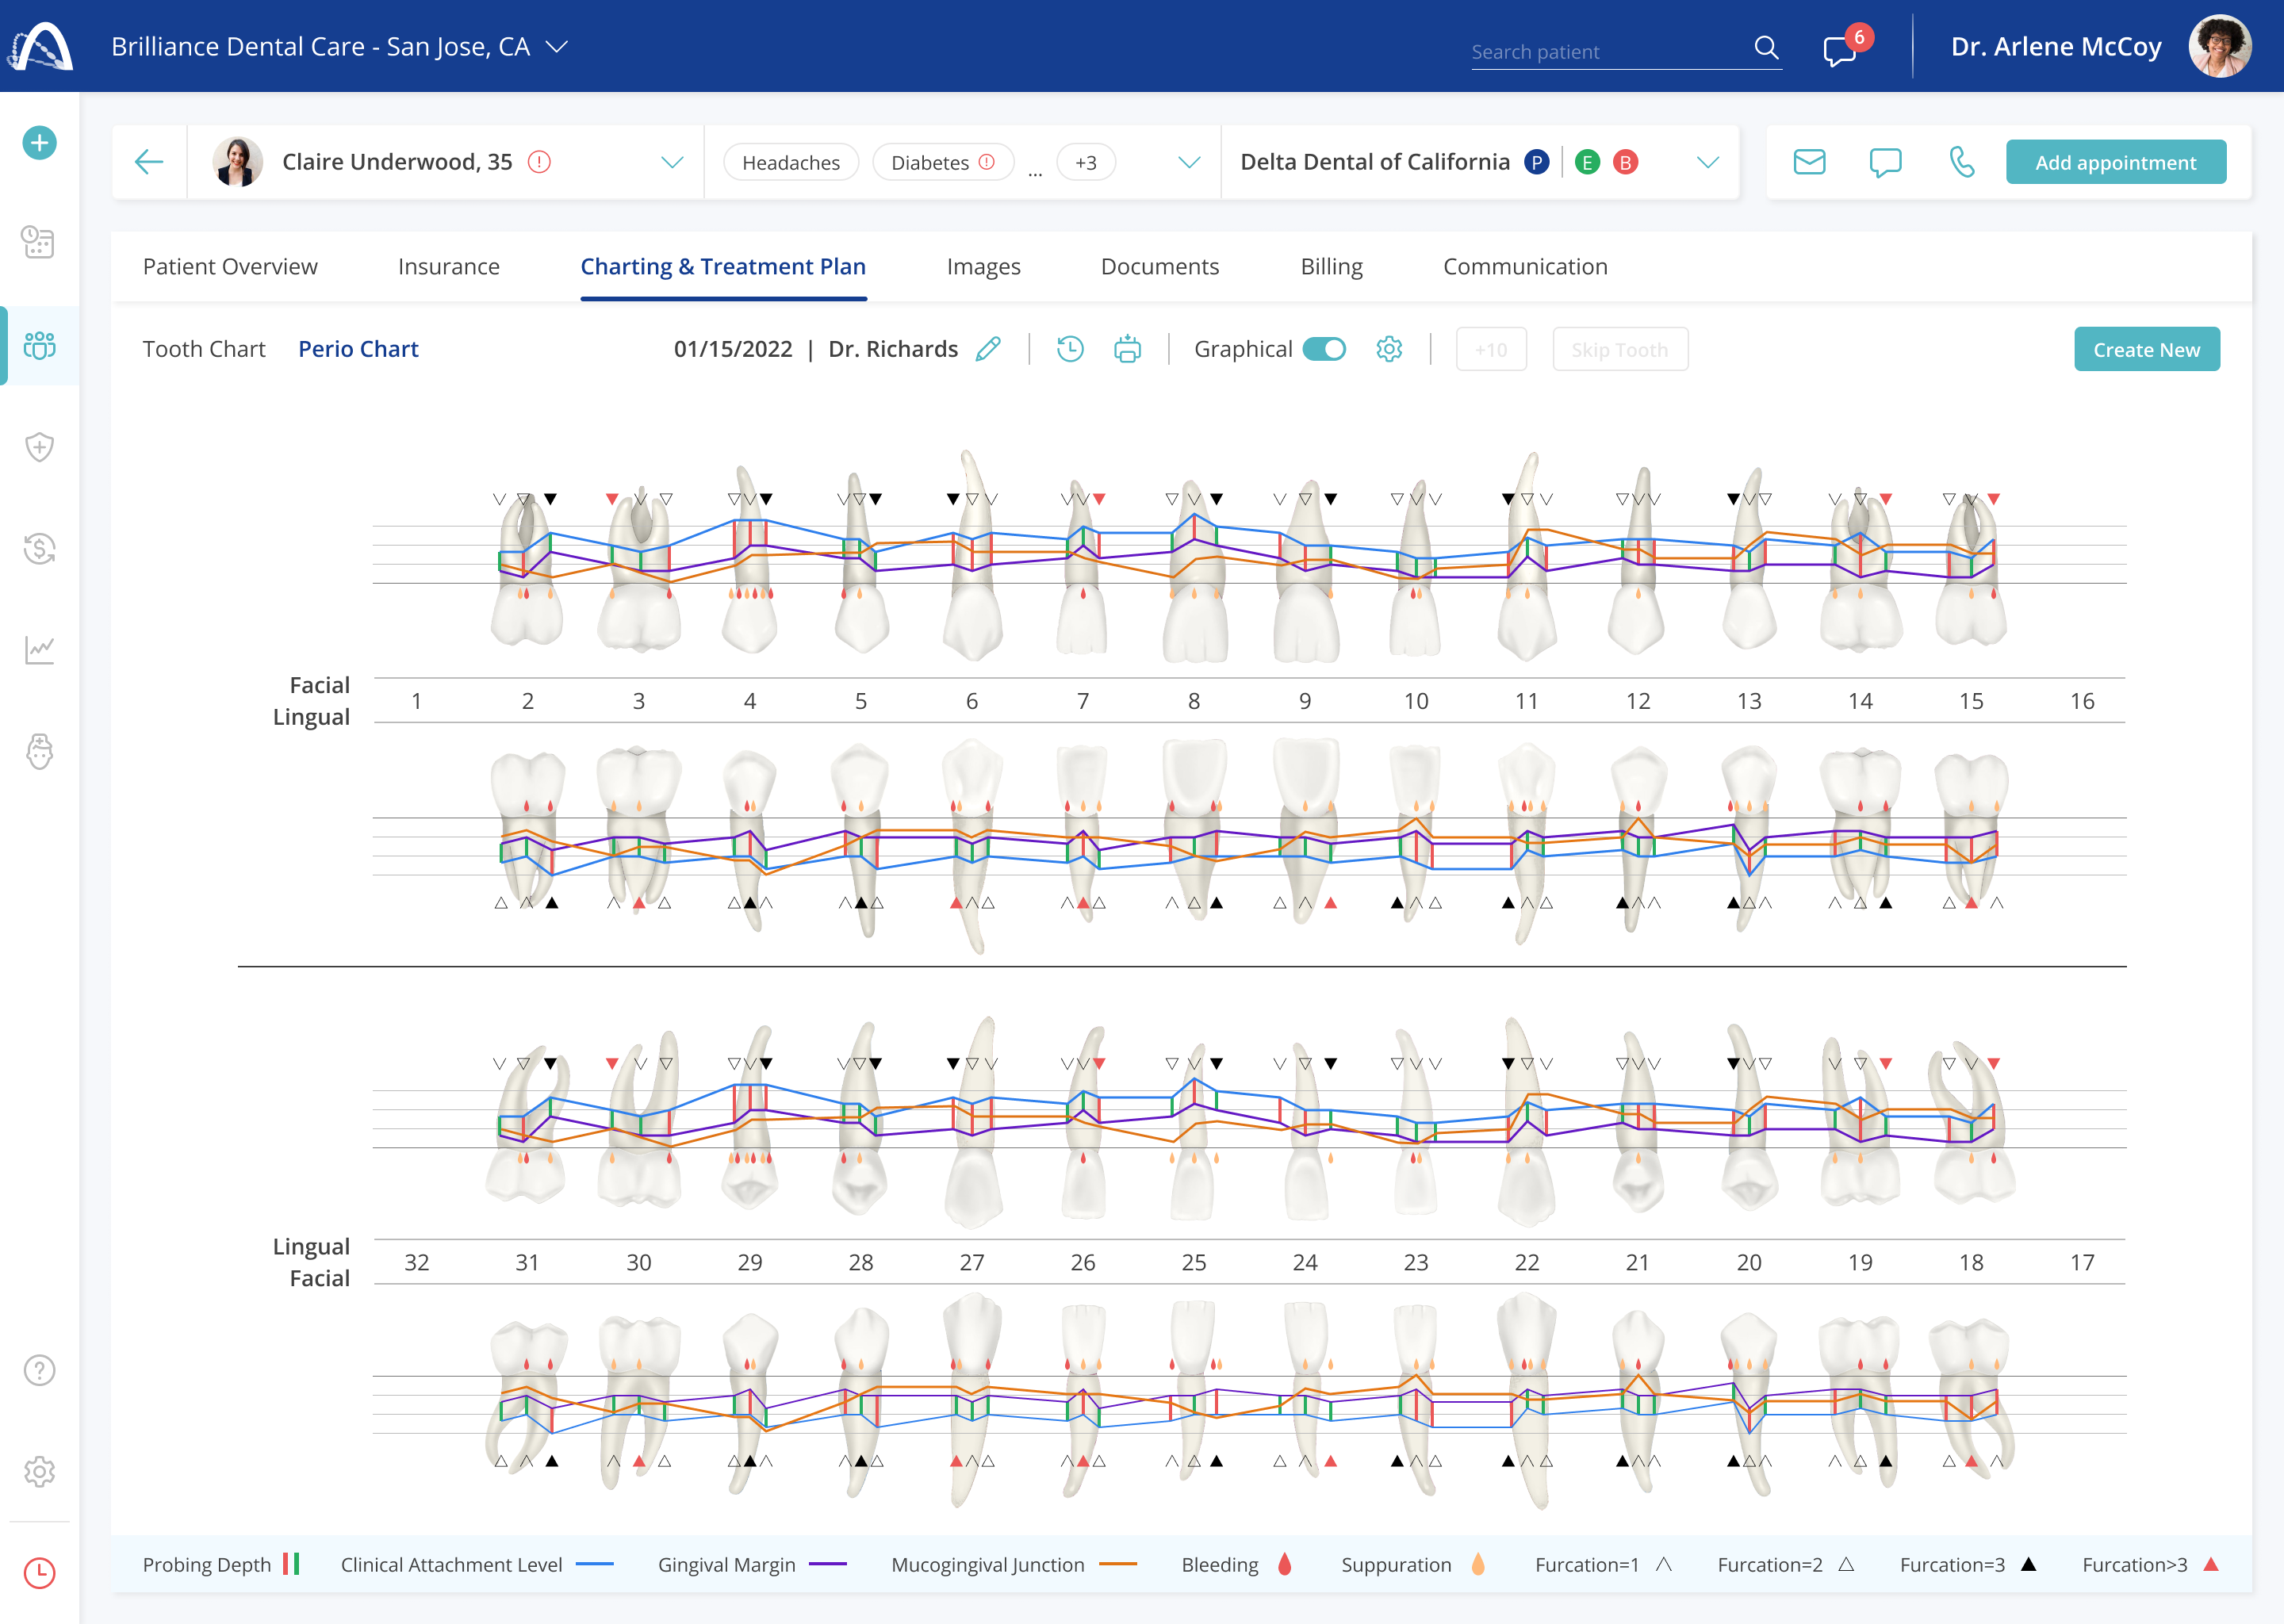Click the email envelope icon
Viewport: 2284px width, 1624px height.
(1809, 162)
